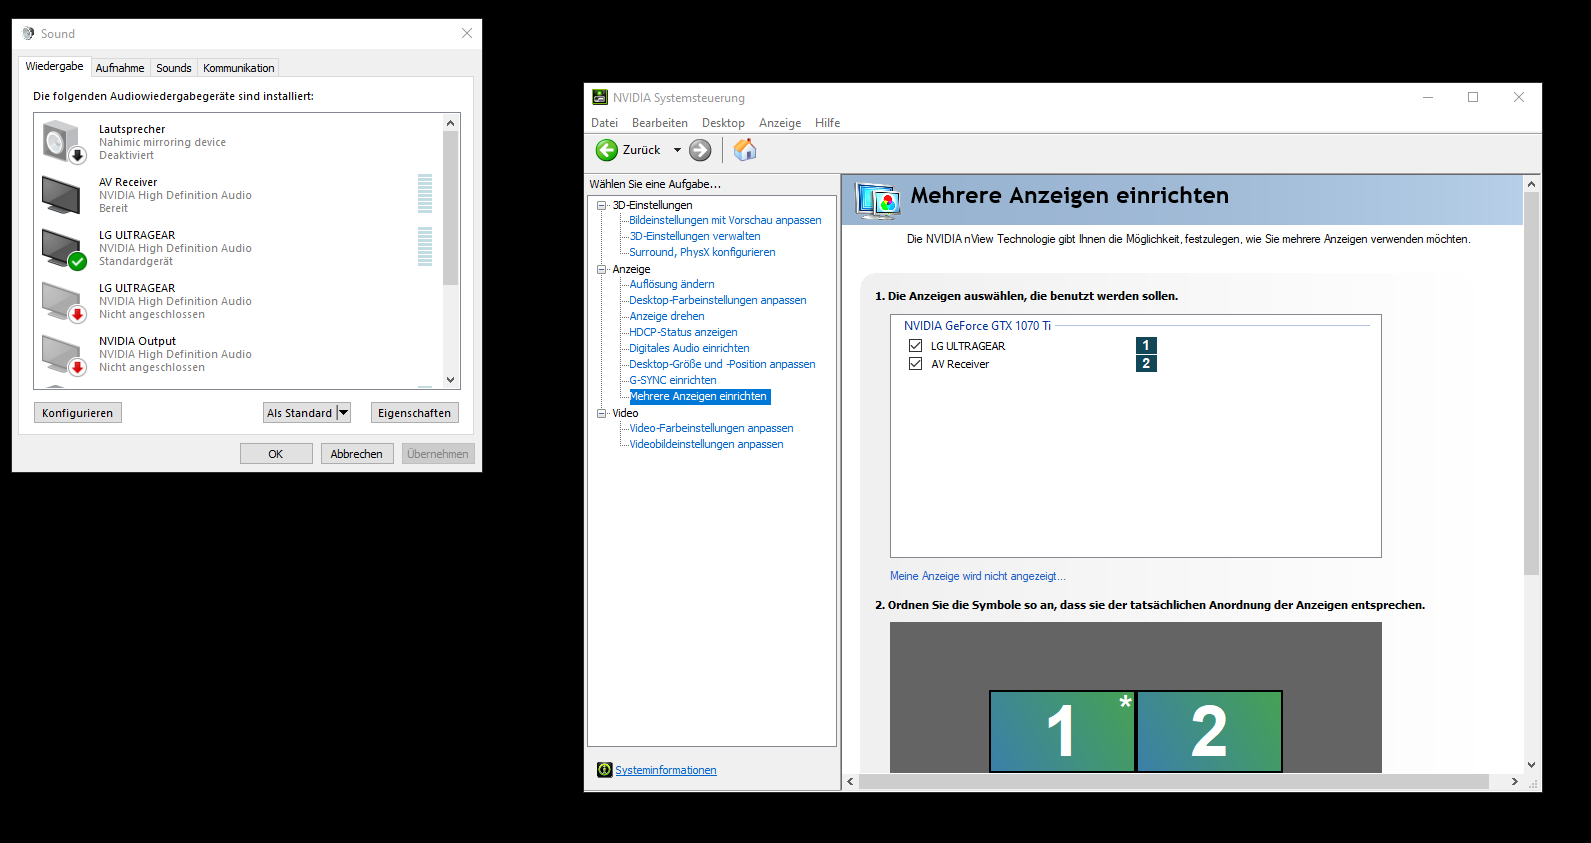Select display 2 thumbnail in arrangement area
Screen dimensions: 1591x843
pos(1209,731)
